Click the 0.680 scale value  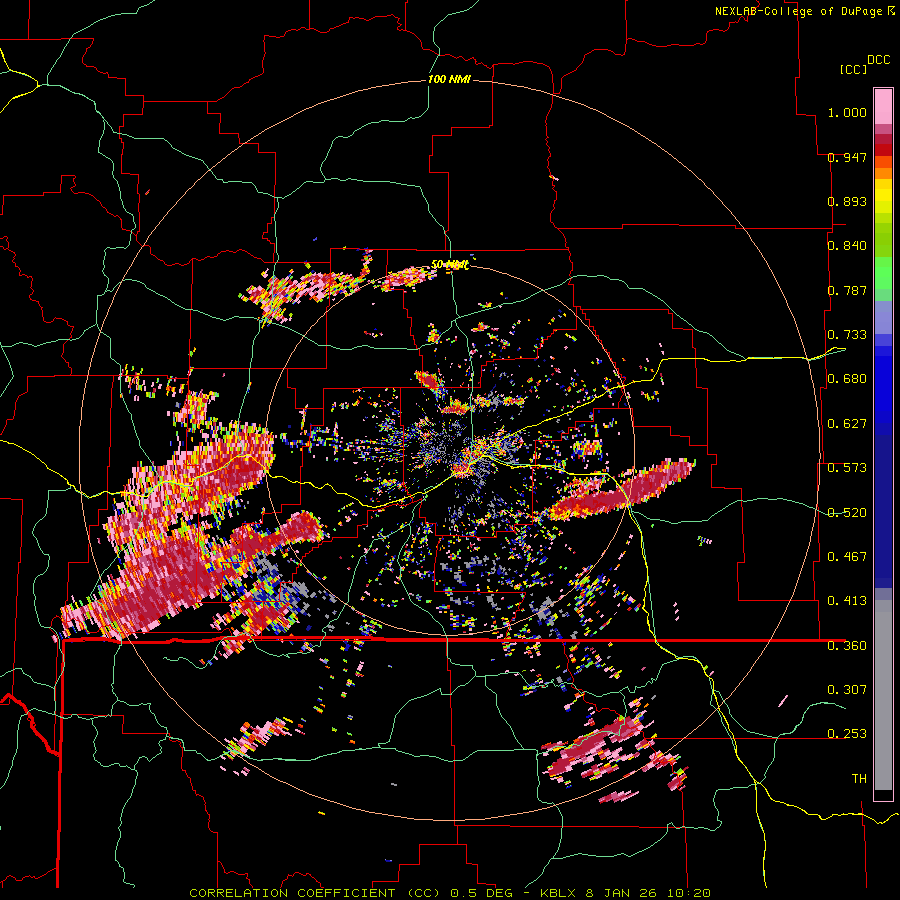click(x=847, y=379)
